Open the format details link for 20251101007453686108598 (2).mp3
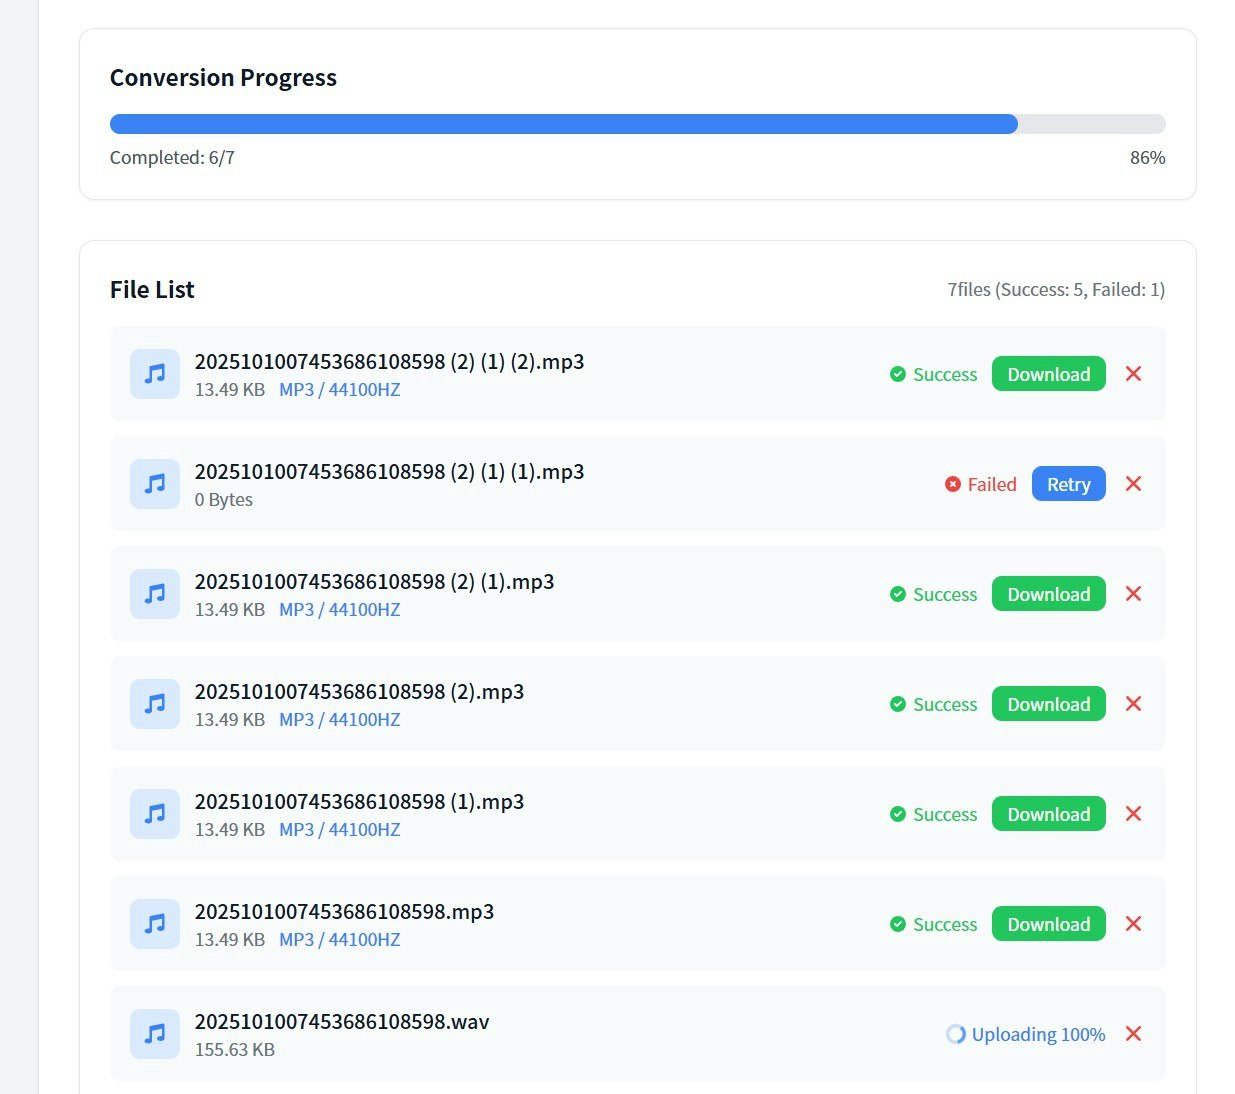The width and height of the screenshot is (1235, 1094). 339,719
